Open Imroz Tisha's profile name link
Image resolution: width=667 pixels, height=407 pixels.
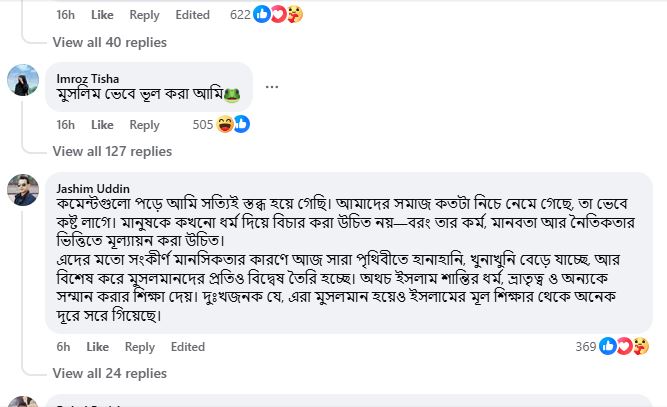pyautogui.click(x=87, y=79)
